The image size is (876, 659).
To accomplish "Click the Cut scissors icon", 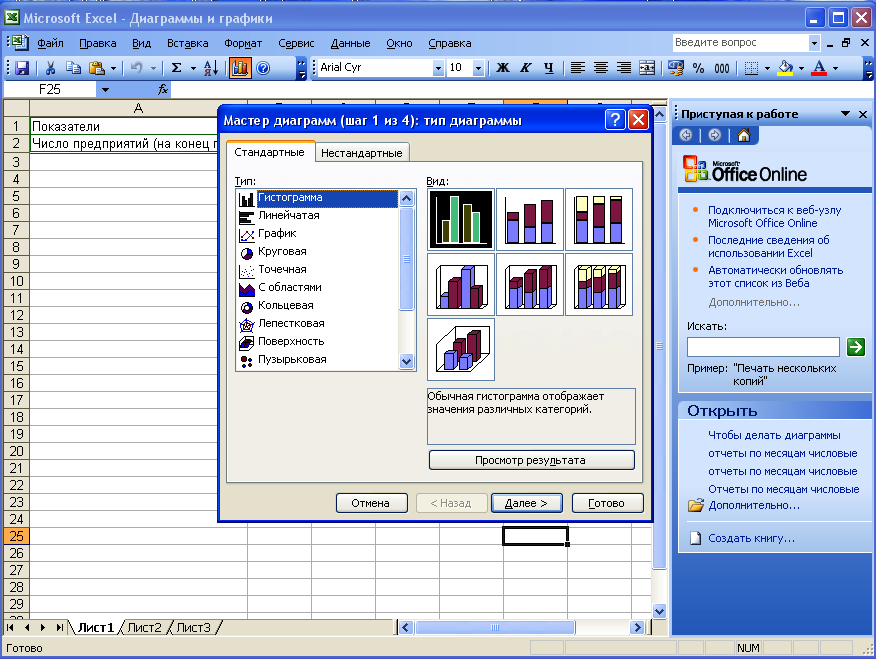I will click(x=50, y=68).
